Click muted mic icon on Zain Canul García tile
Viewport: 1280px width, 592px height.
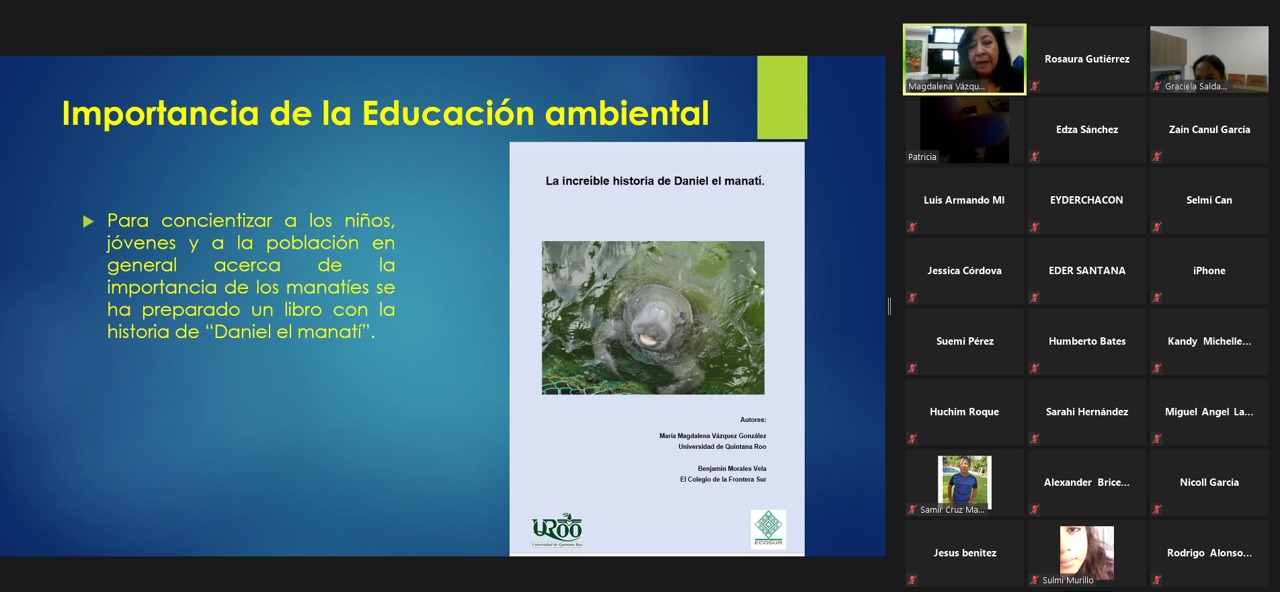click(1157, 157)
